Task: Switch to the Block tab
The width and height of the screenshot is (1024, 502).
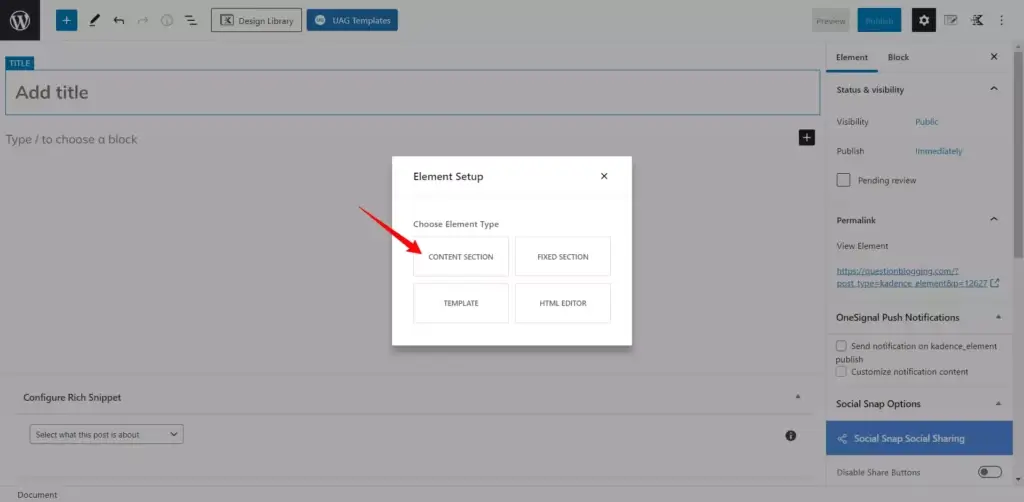Action: (898, 57)
